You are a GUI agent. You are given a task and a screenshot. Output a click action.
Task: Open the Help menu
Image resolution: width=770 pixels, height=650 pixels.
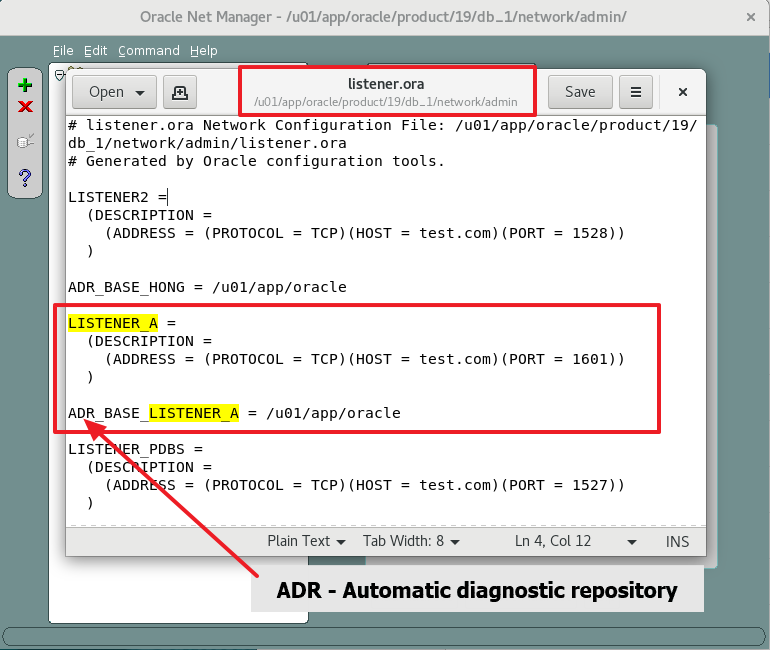click(x=203, y=51)
